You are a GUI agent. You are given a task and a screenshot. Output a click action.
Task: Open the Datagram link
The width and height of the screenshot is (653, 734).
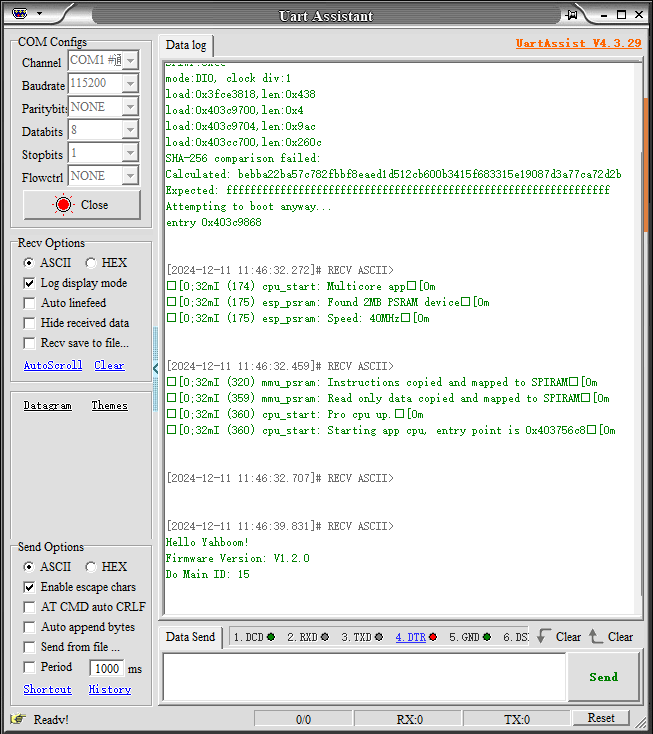[x=48, y=405]
